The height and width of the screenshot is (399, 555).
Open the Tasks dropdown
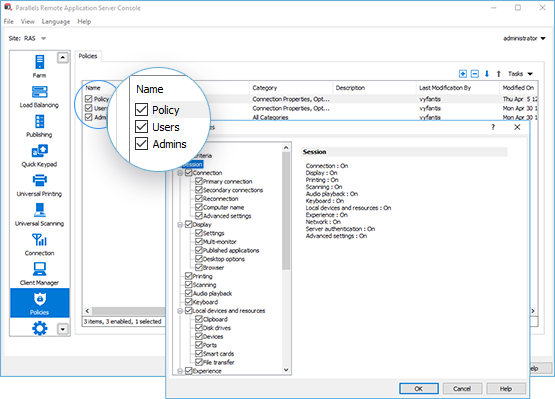click(520, 74)
